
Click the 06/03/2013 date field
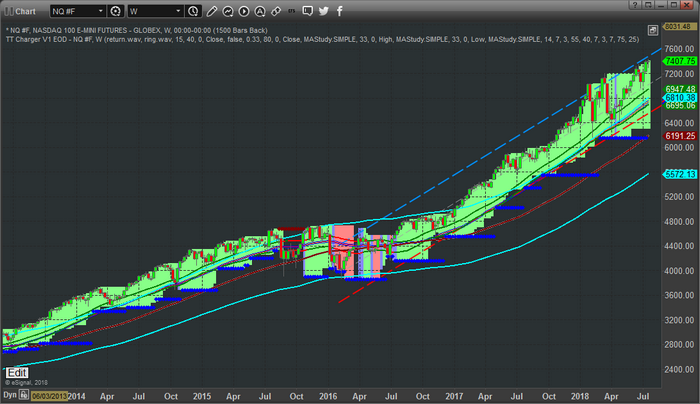pos(50,396)
